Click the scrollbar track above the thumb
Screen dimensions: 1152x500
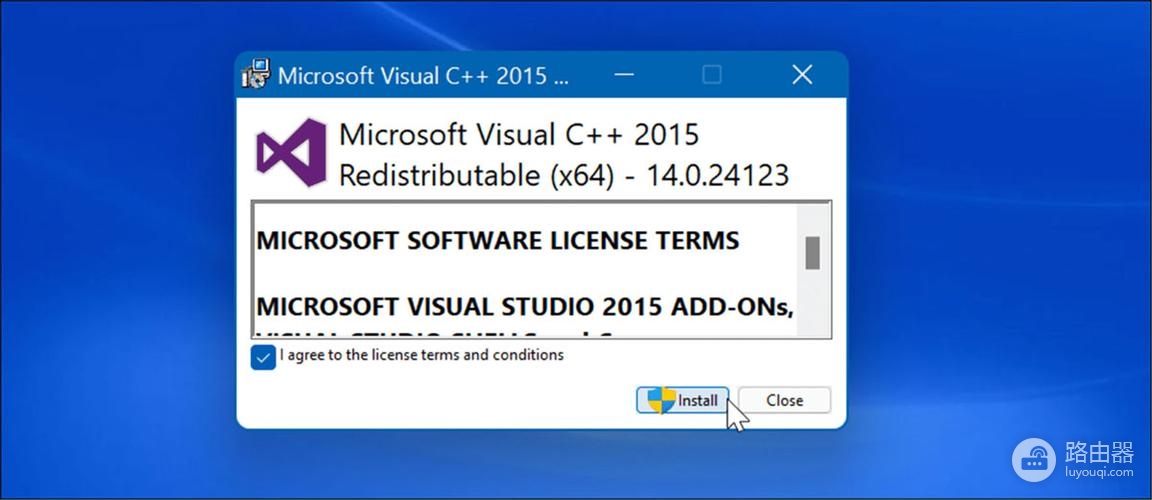click(x=812, y=220)
